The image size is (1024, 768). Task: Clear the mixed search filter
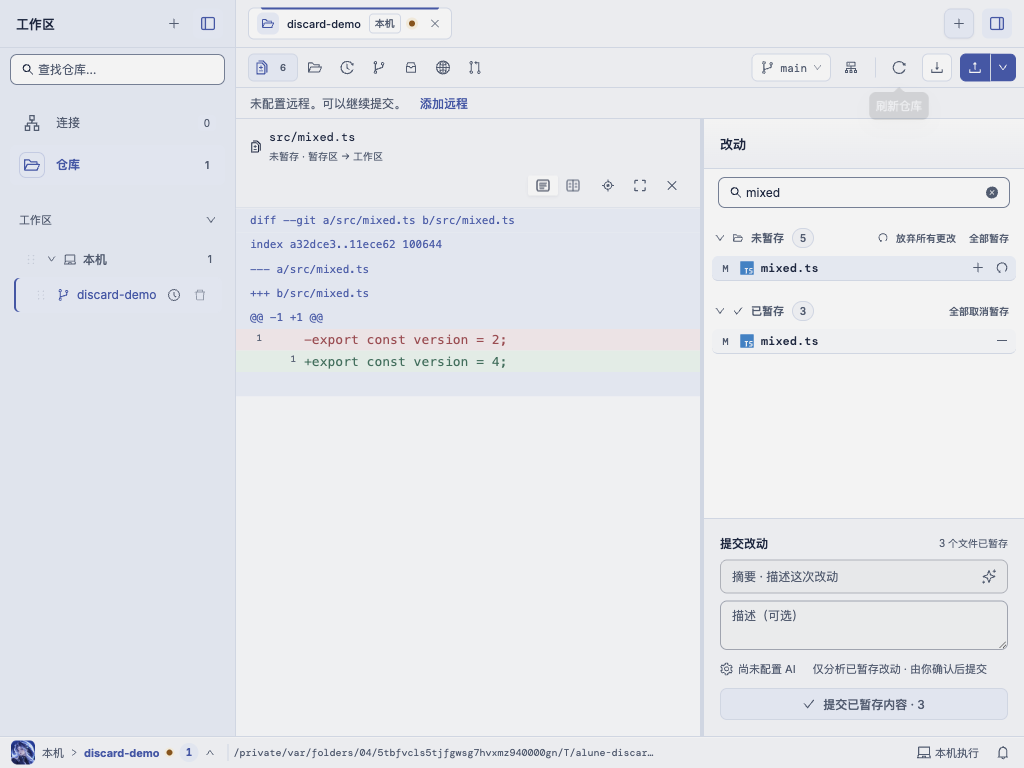(991, 193)
